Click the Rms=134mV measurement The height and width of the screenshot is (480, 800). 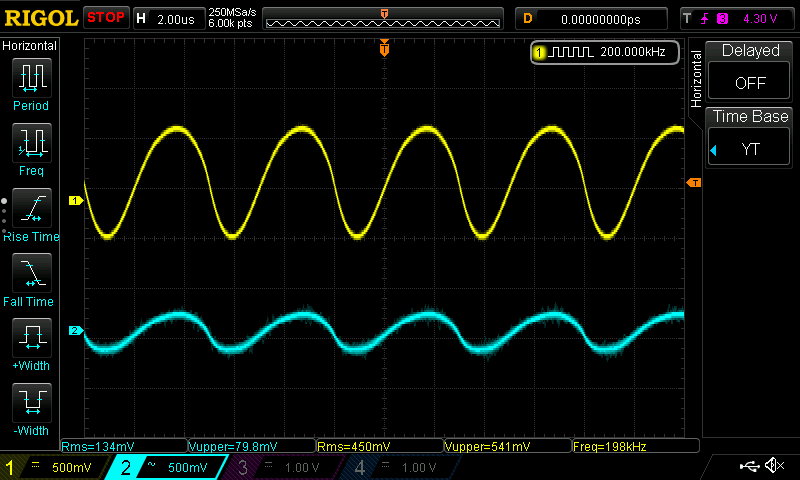point(124,446)
